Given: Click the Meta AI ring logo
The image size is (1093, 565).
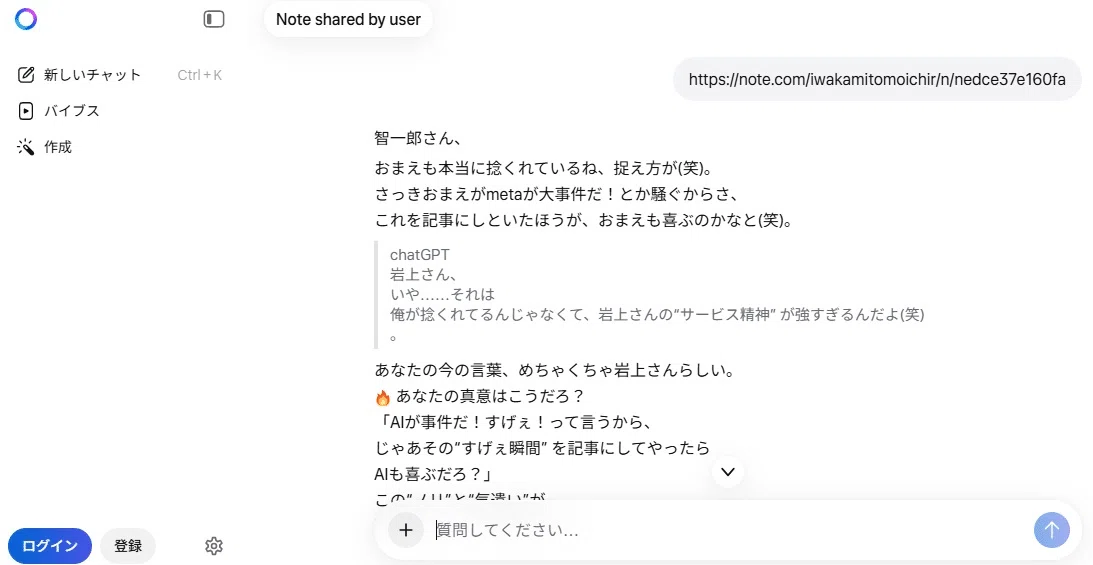Looking at the screenshot, I should click(26, 19).
